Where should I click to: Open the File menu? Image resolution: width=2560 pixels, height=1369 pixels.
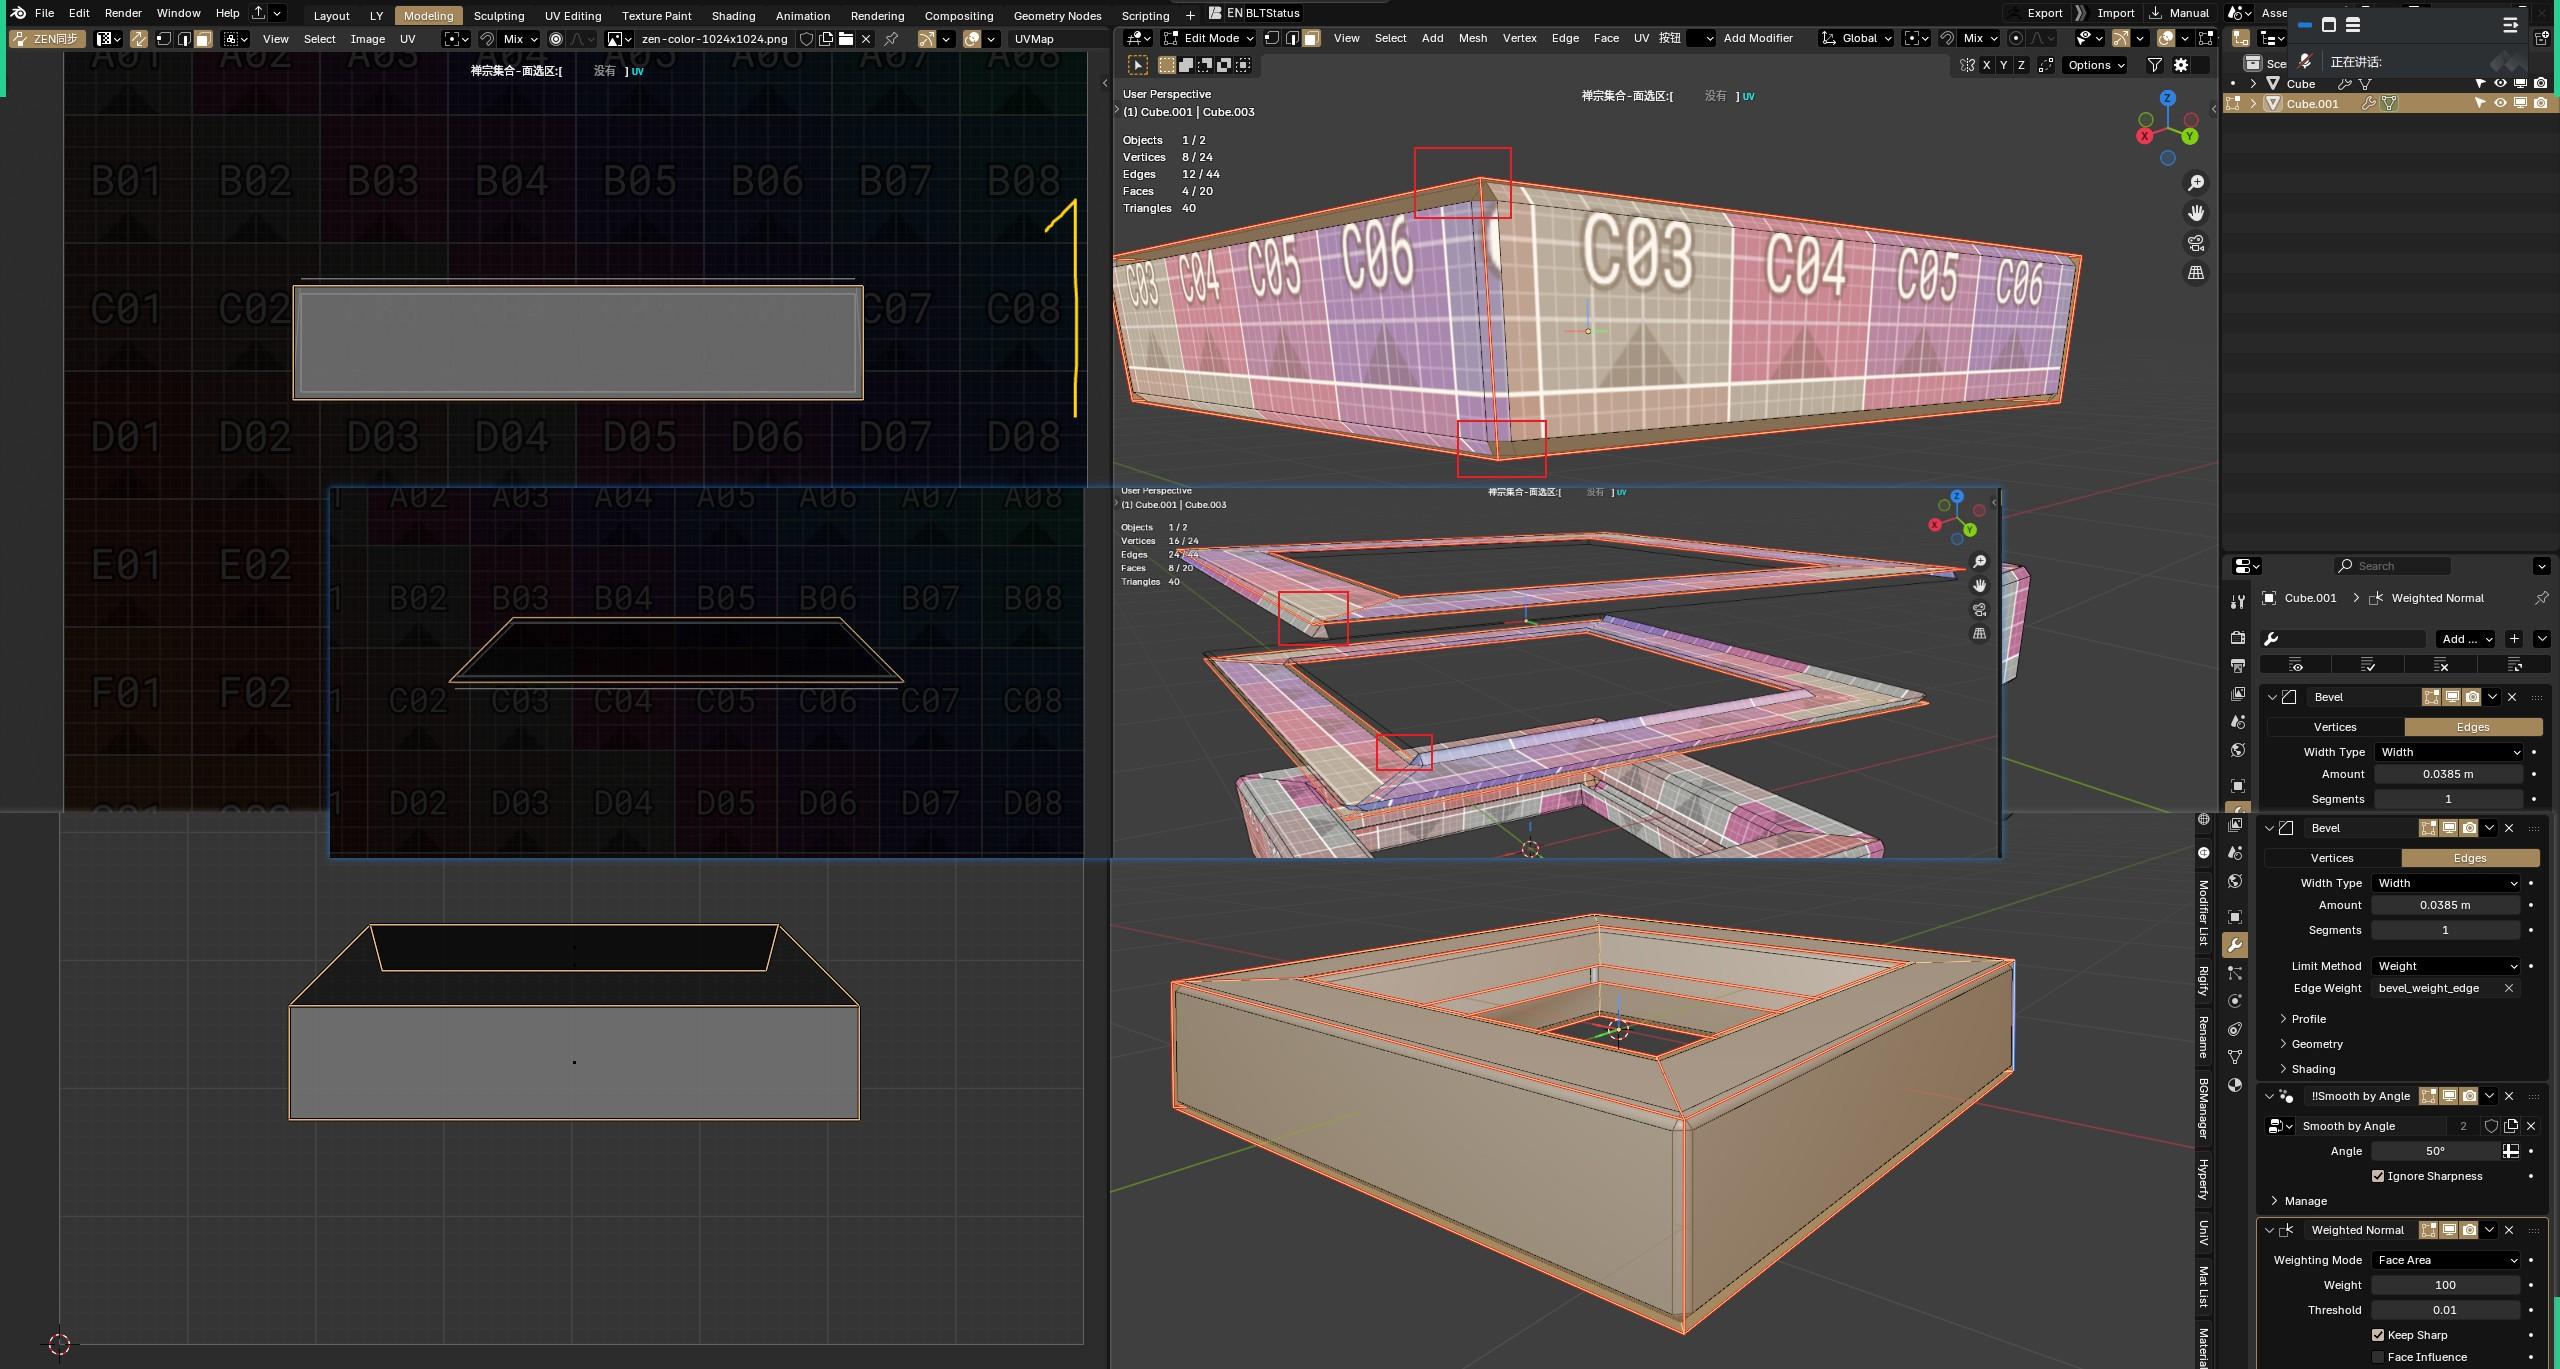44,13
